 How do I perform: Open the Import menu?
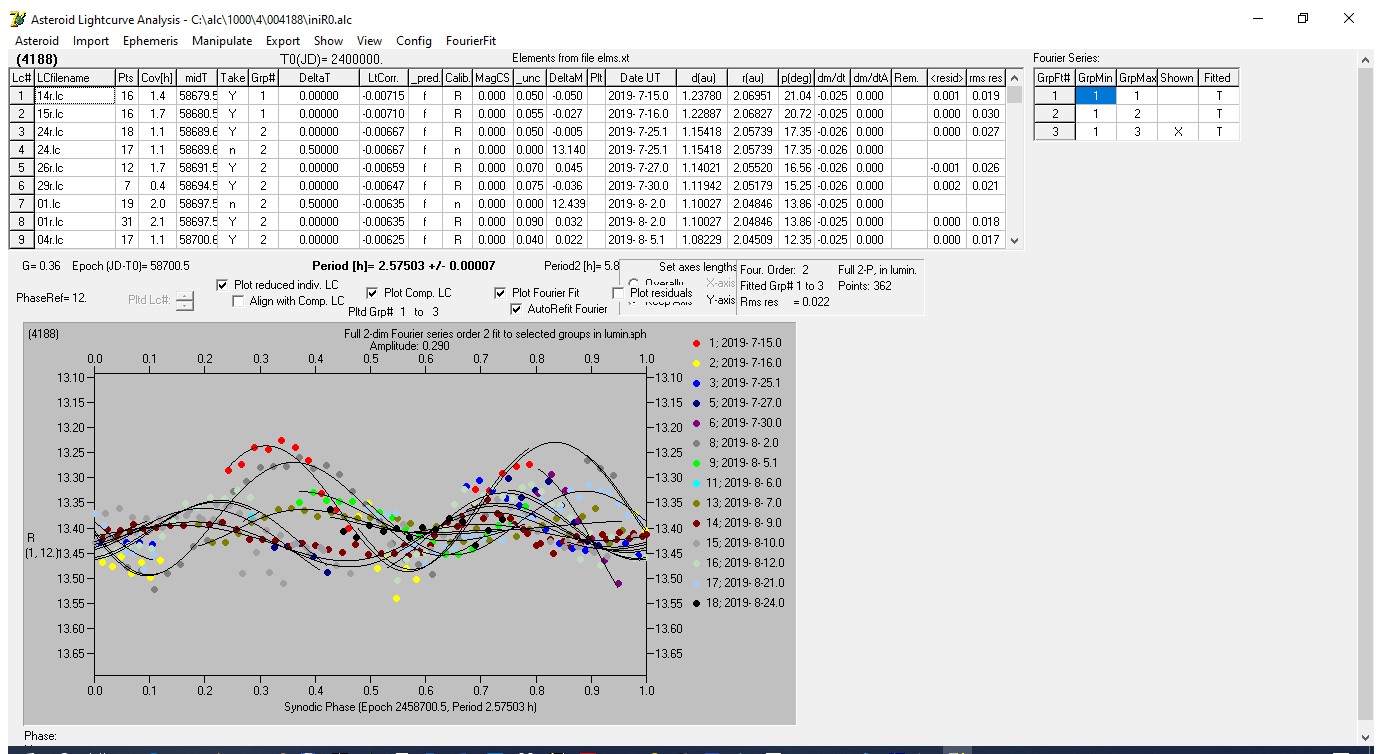coord(91,41)
